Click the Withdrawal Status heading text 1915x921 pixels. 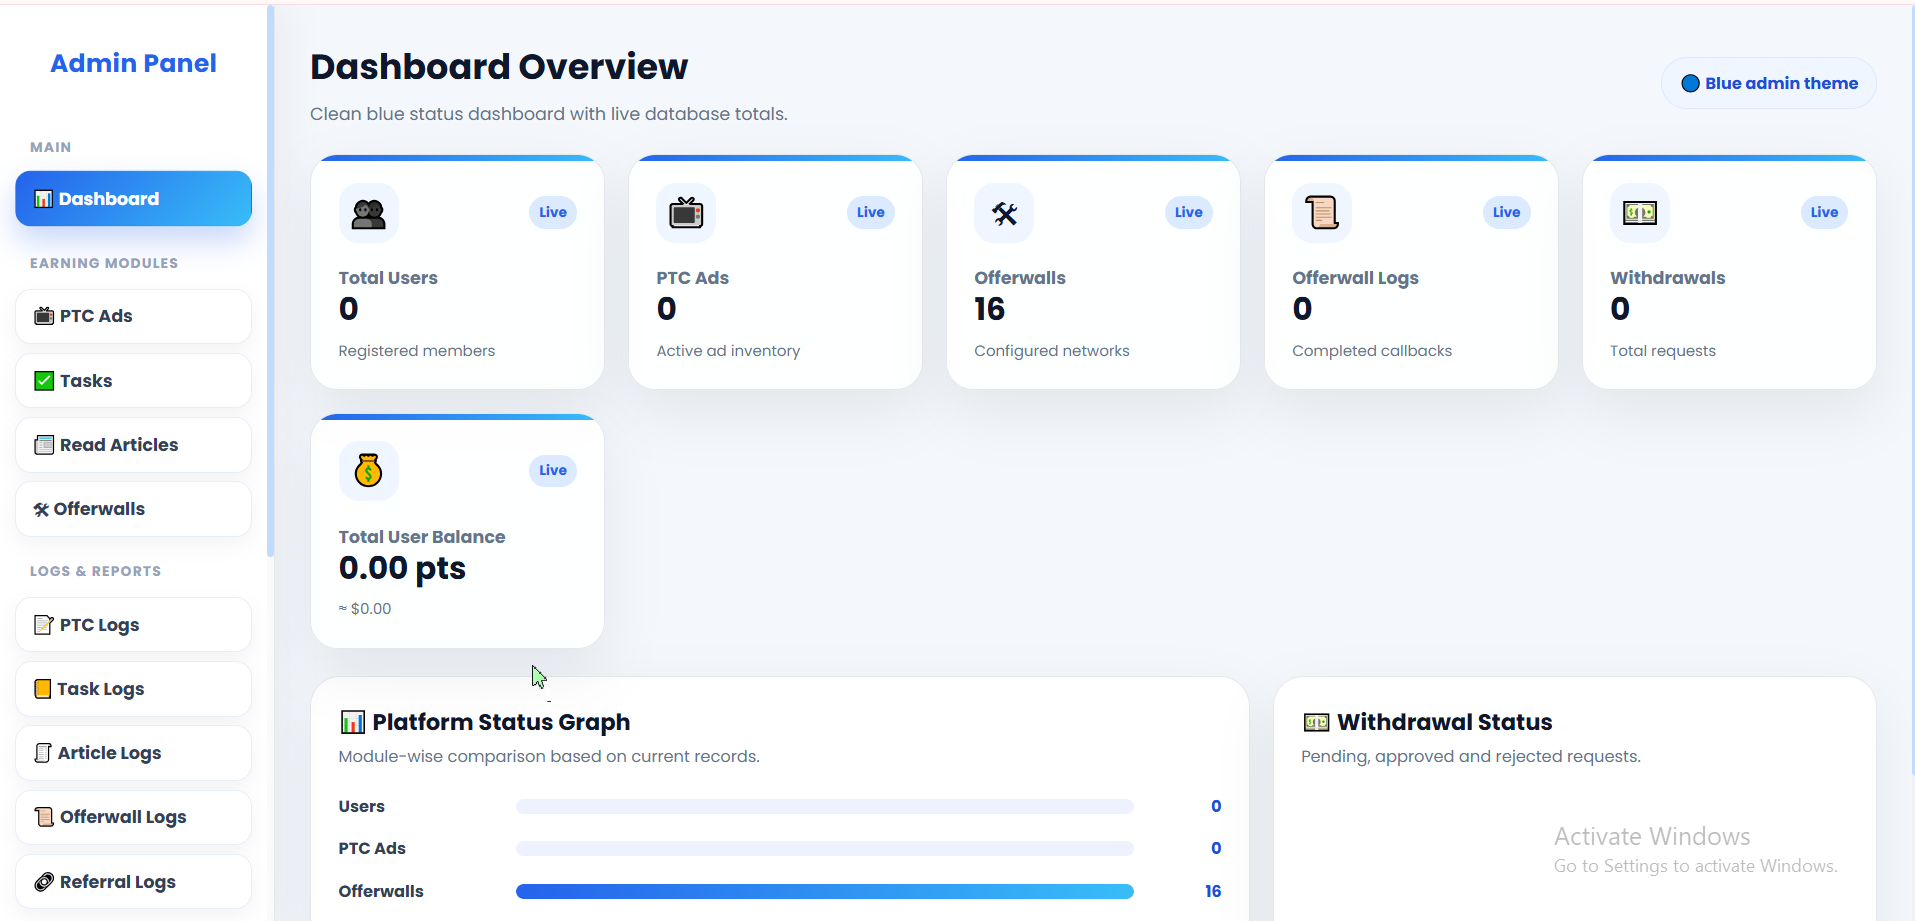(x=1445, y=722)
